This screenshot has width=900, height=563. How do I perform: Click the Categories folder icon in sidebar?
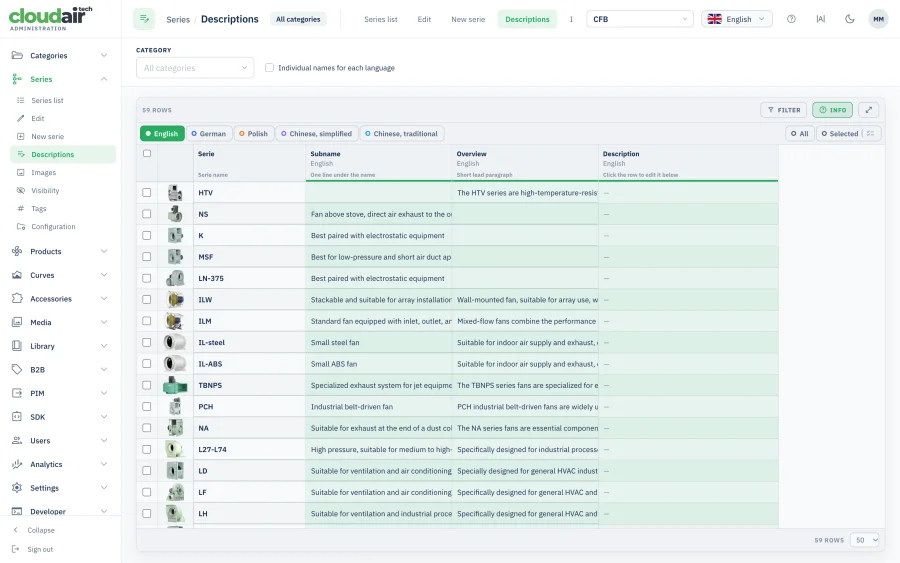coord(17,55)
